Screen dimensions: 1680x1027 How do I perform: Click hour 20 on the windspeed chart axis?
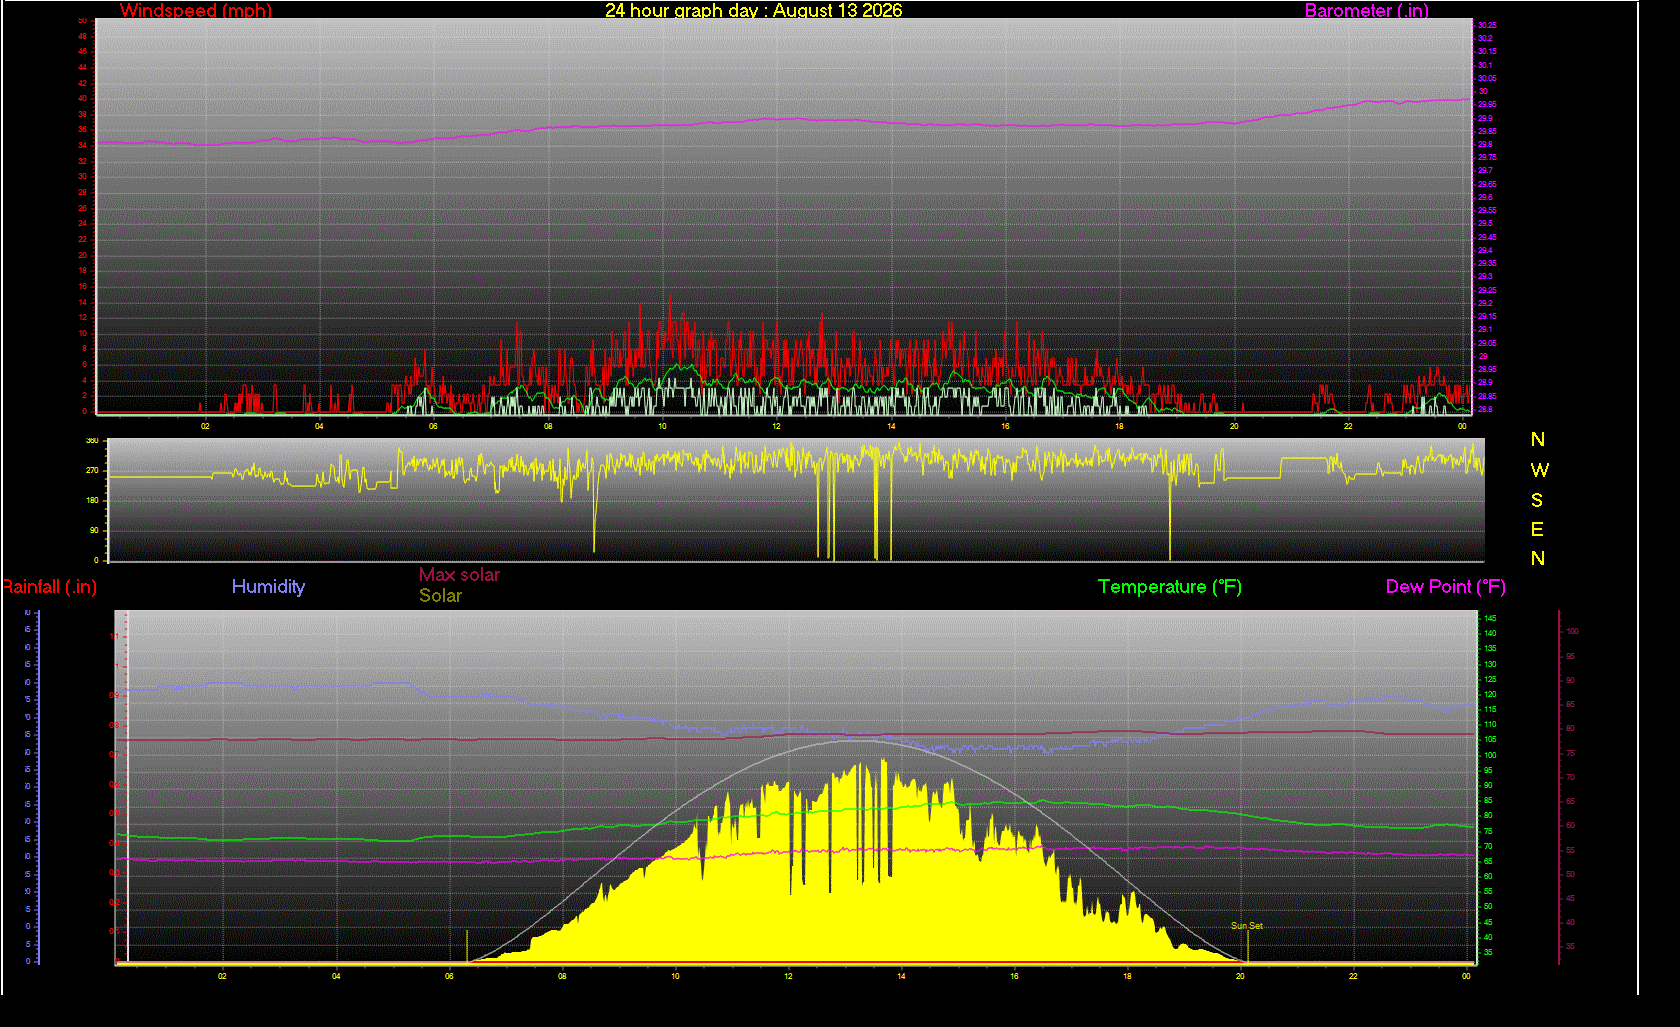1234,426
